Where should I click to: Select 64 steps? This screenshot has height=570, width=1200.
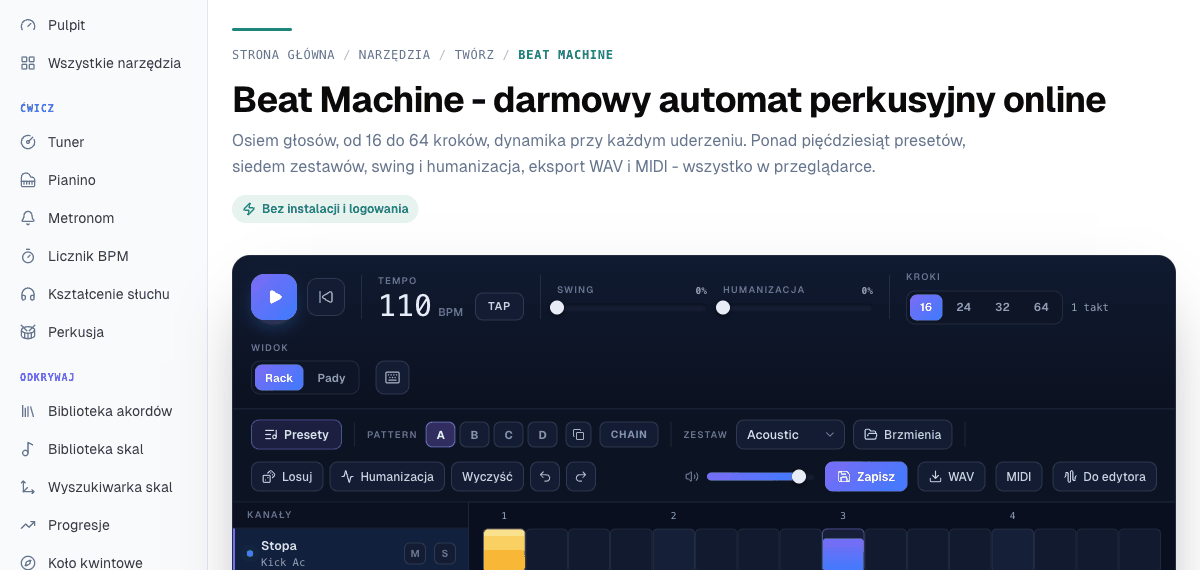1041,307
